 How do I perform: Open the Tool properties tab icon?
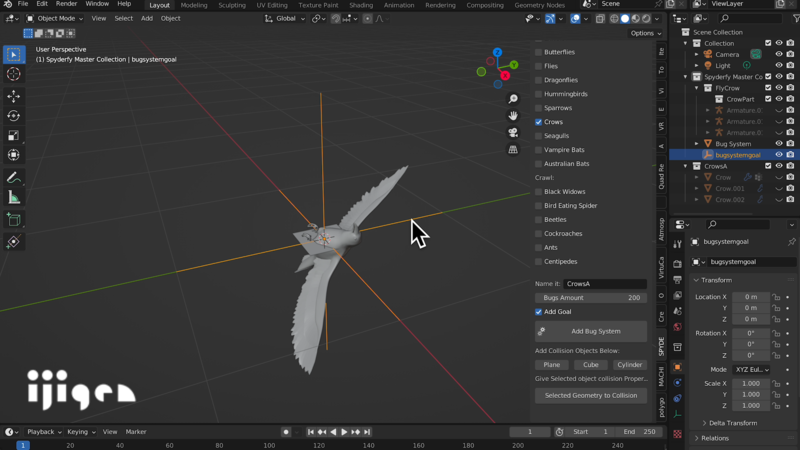click(678, 244)
